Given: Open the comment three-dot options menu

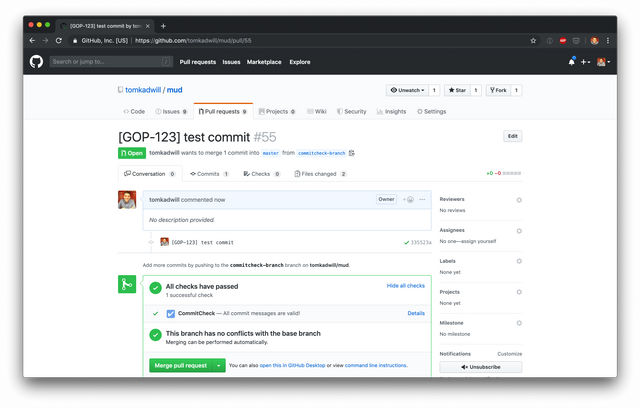Looking at the screenshot, I should click(422, 200).
